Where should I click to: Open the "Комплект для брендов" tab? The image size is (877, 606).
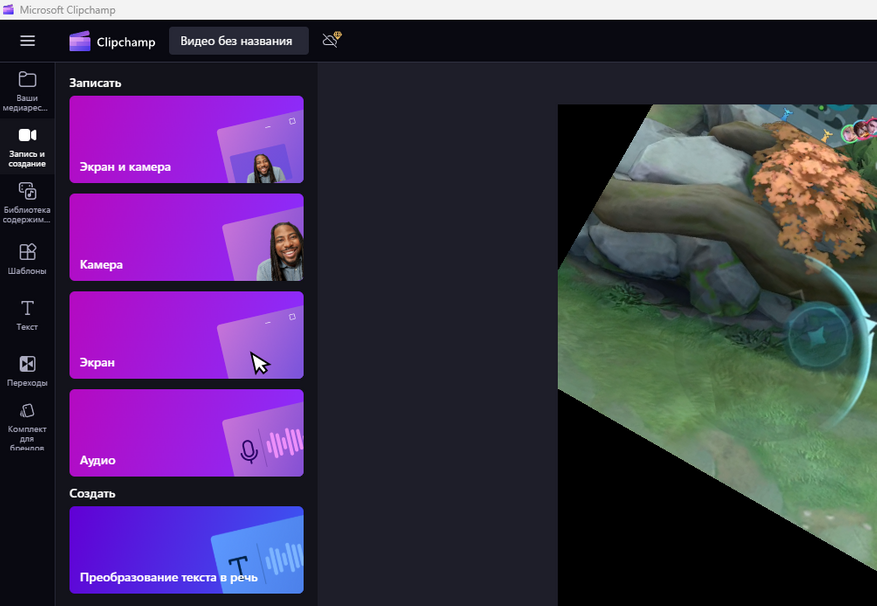[27, 426]
